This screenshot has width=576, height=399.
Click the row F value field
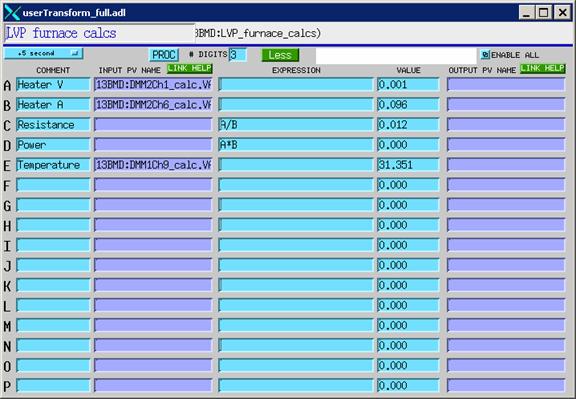408,185
